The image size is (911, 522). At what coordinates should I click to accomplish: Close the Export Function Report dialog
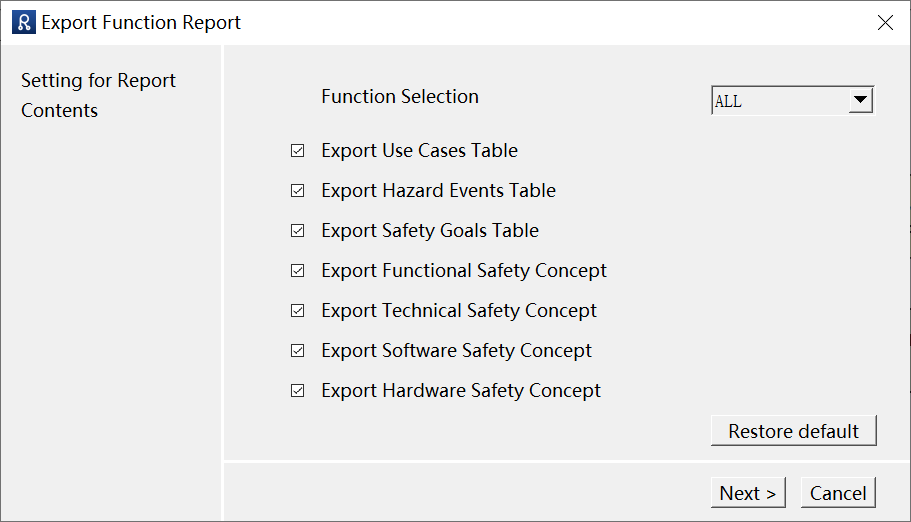click(885, 22)
